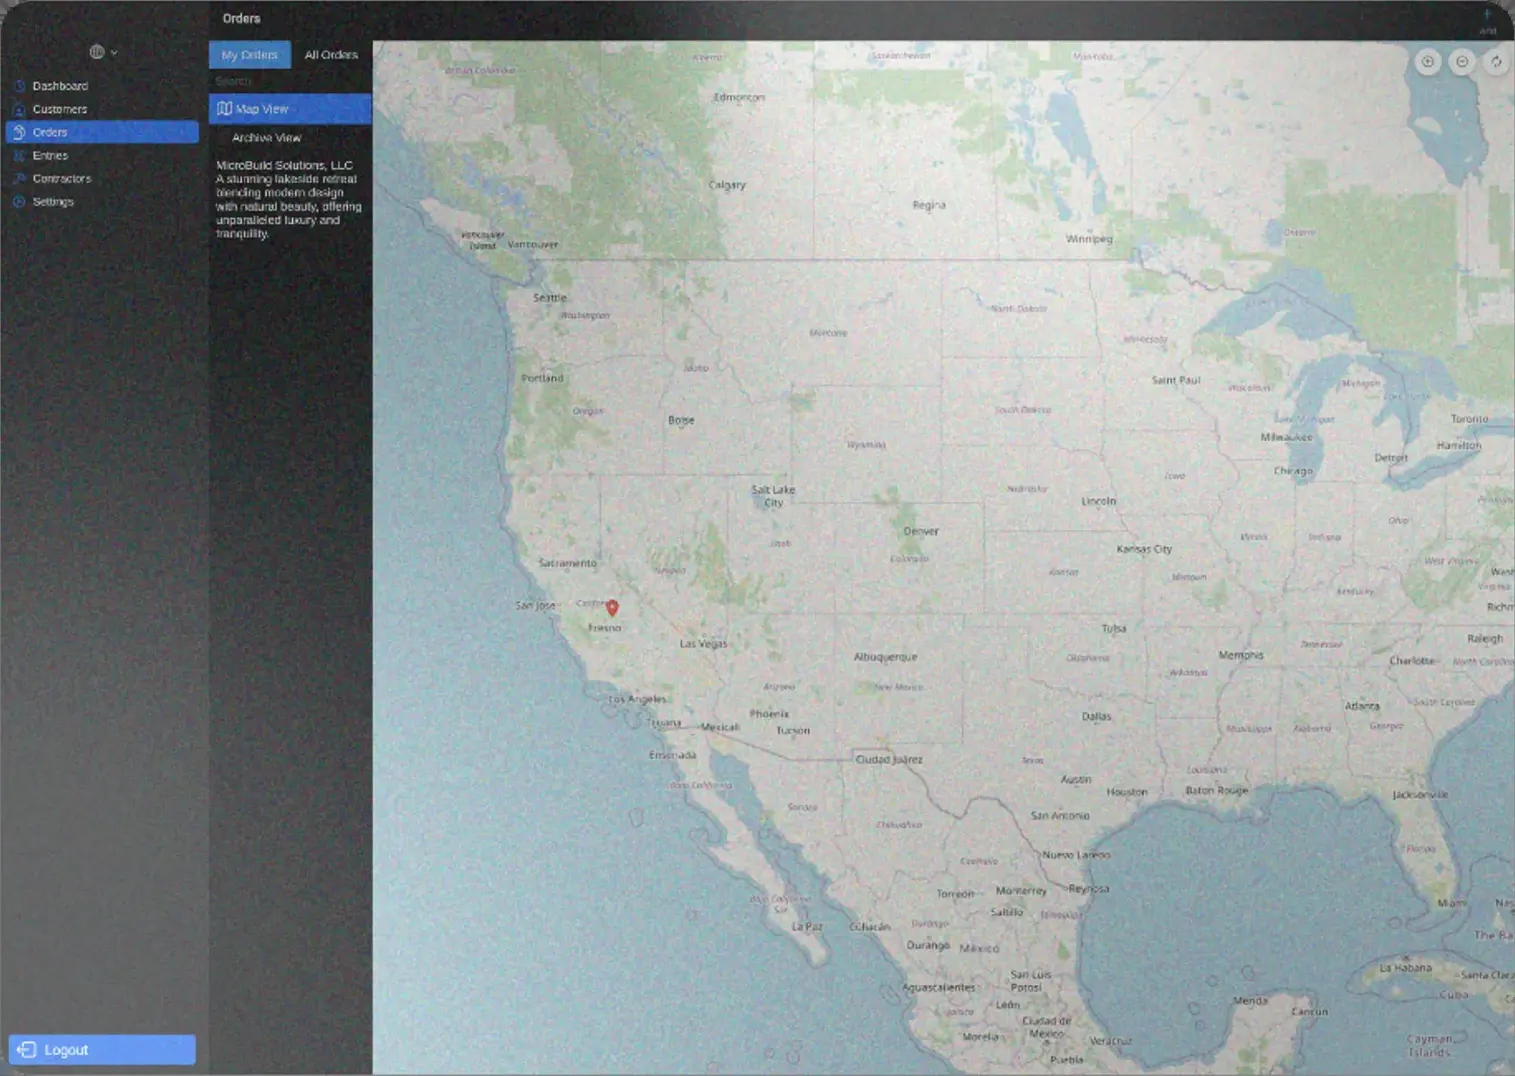The width and height of the screenshot is (1515, 1076).
Task: Click the Search field in Orders panel
Action: coord(290,81)
